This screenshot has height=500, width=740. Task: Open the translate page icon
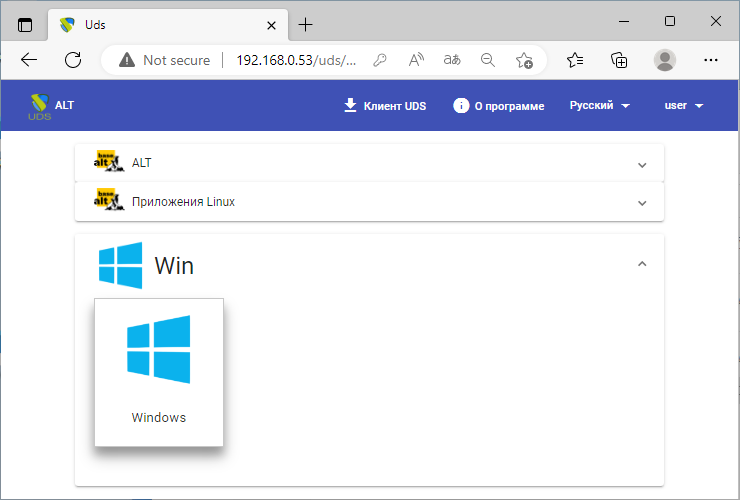(x=452, y=60)
